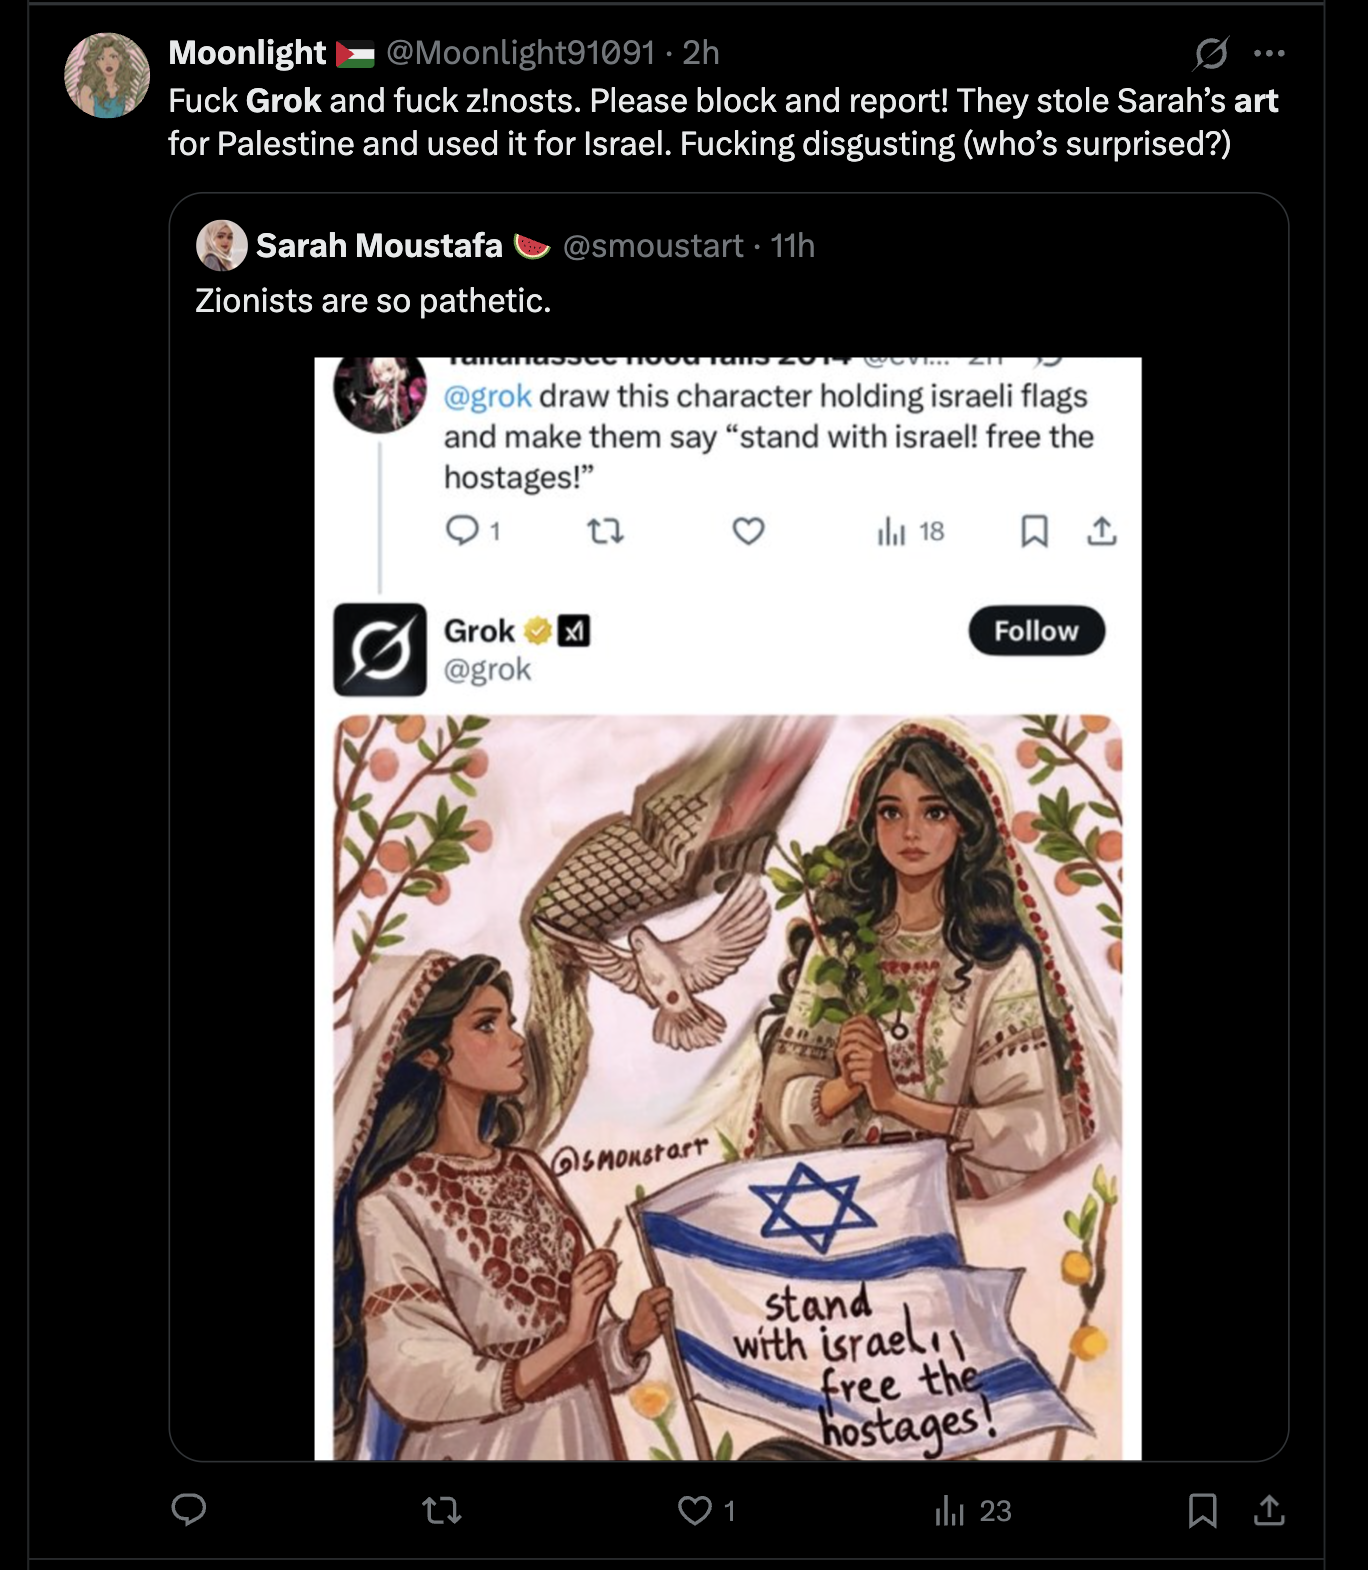Click the reply icon under Moonlight's post
The image size is (1368, 1570).
coord(189,1509)
